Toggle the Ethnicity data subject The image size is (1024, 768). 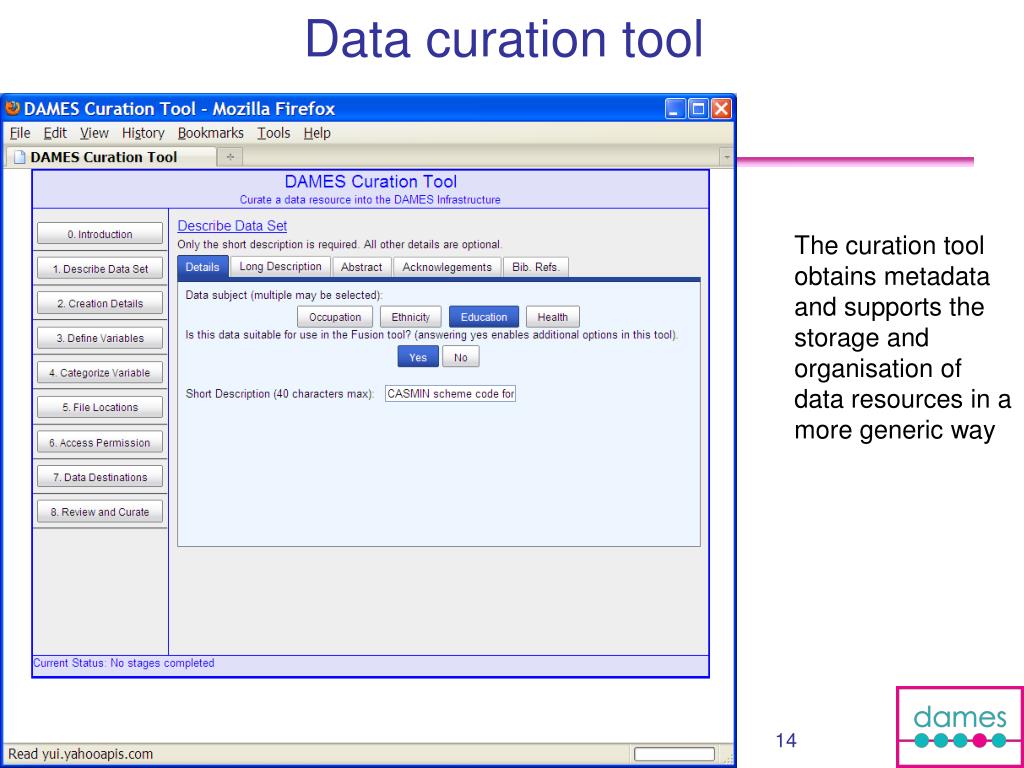coord(411,317)
